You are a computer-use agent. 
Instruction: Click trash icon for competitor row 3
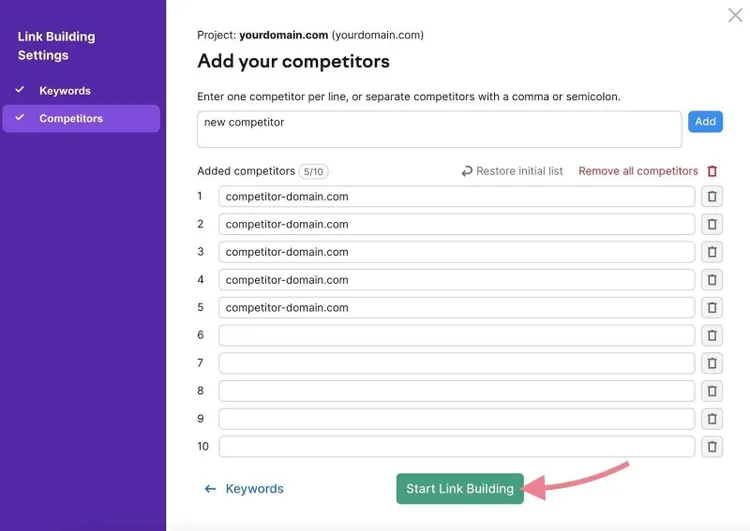tap(712, 252)
